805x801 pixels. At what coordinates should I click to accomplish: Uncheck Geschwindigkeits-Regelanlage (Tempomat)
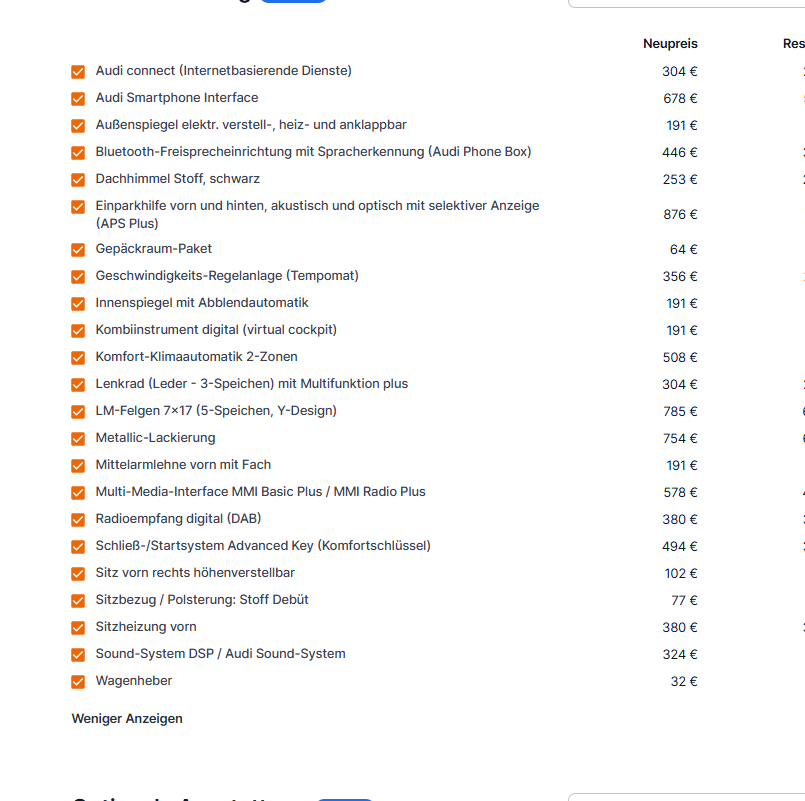(x=78, y=277)
